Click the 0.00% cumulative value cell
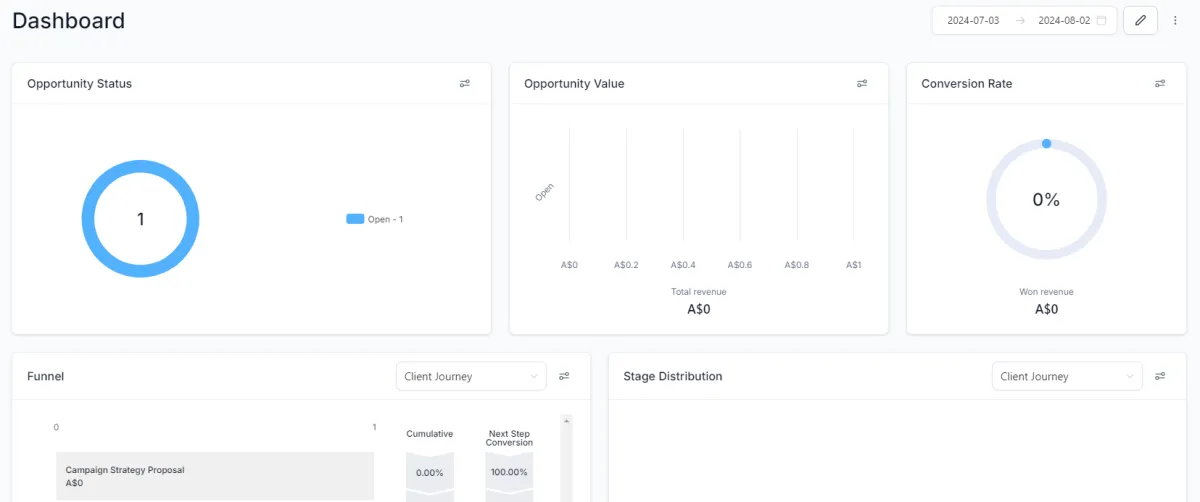 [429, 472]
